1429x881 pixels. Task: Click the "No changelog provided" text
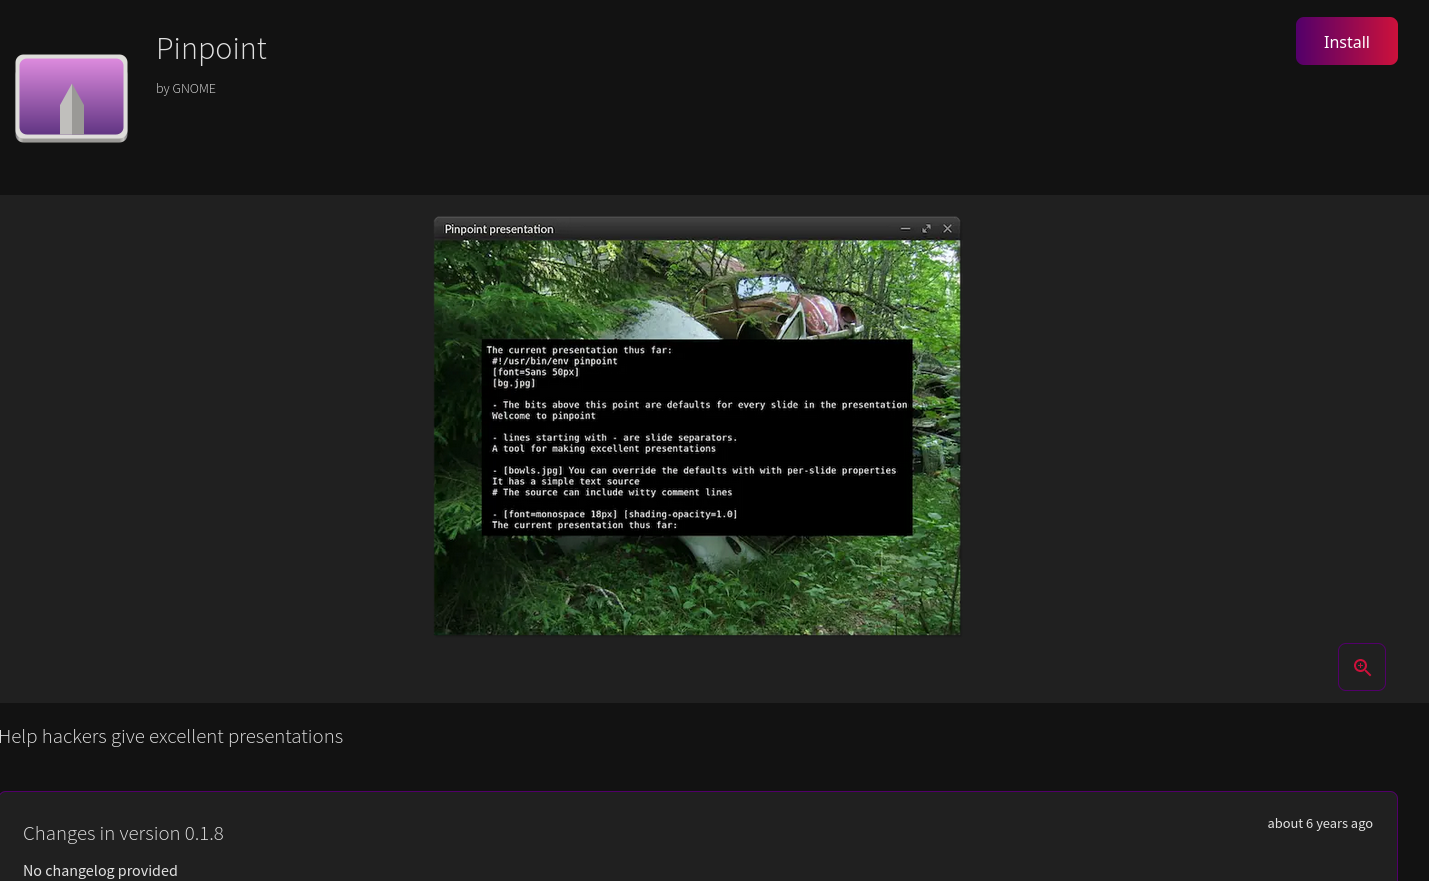pos(100,870)
